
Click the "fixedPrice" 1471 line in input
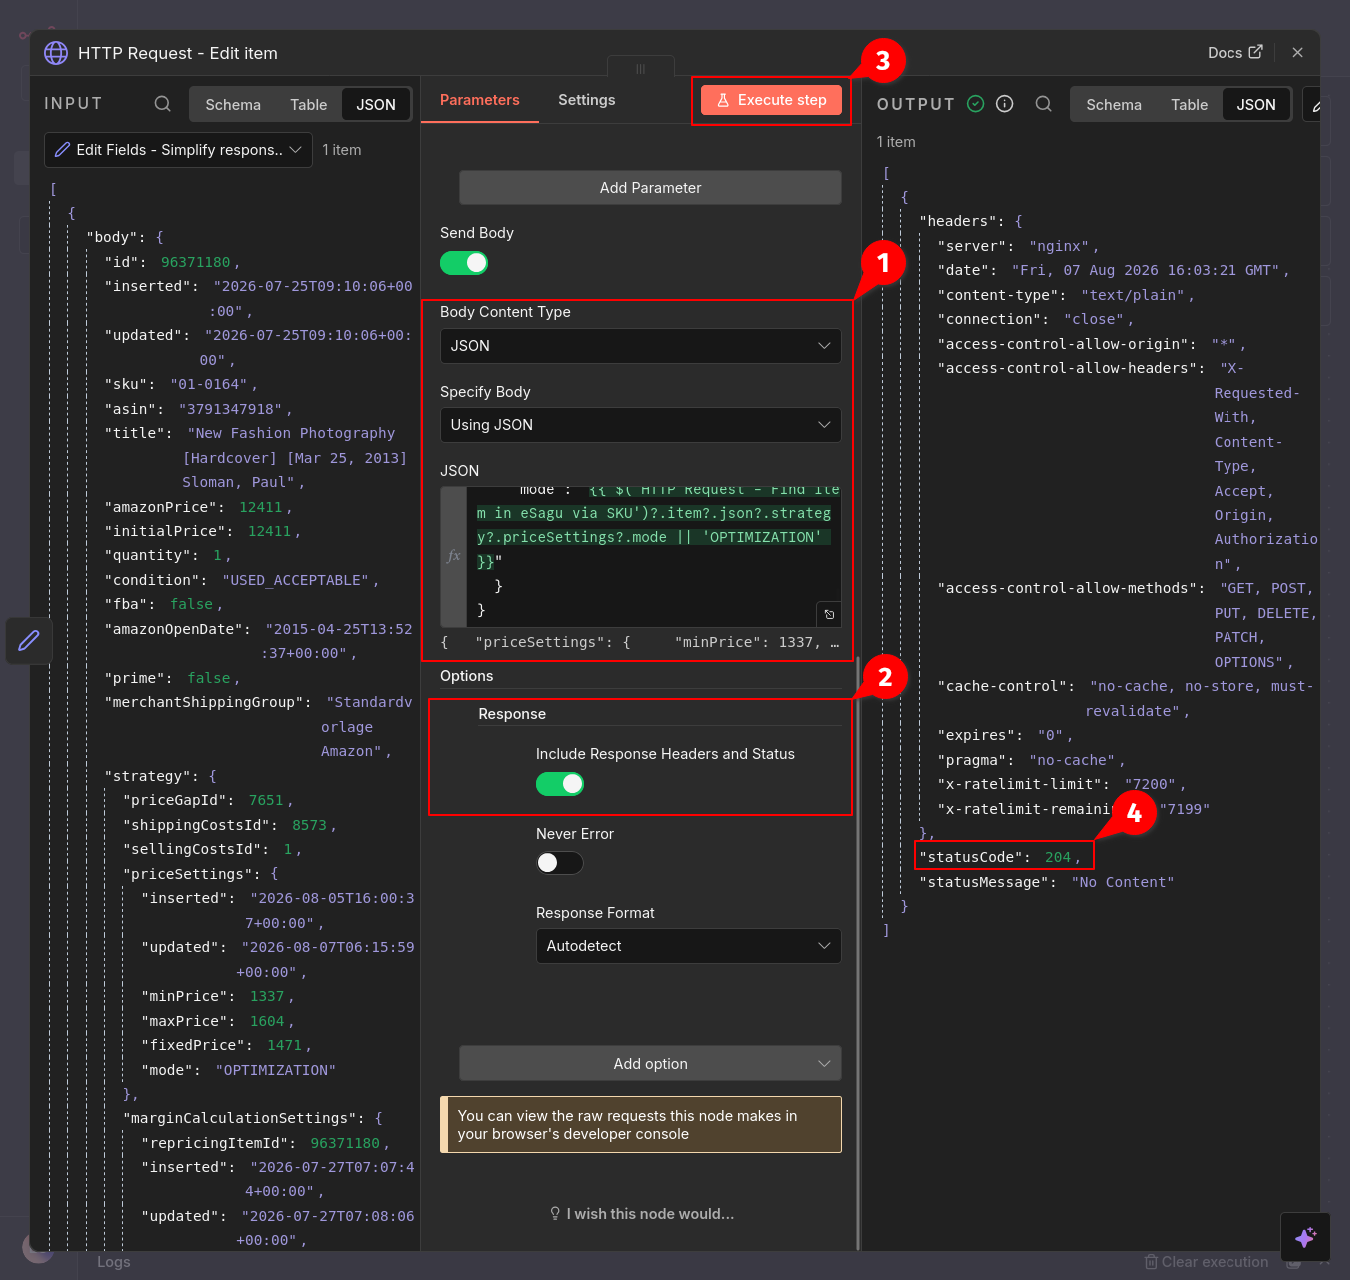click(227, 1045)
